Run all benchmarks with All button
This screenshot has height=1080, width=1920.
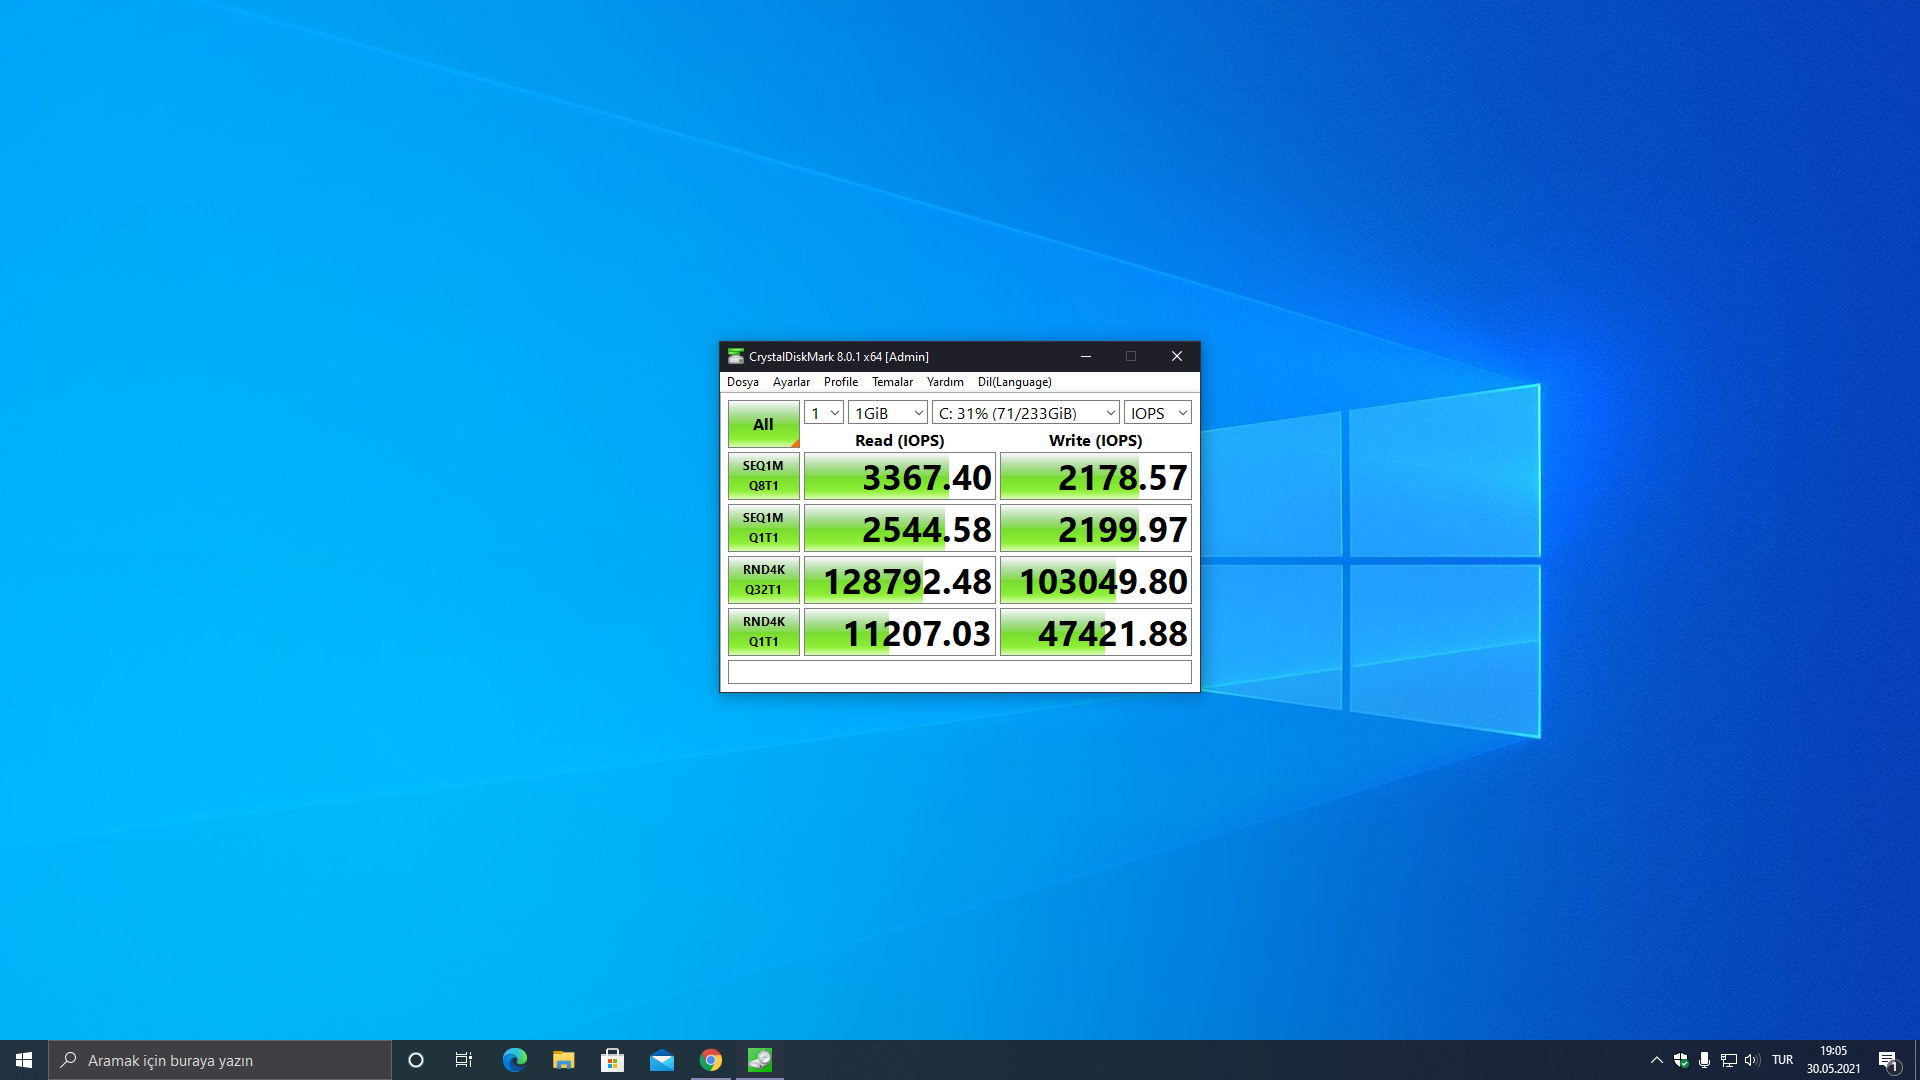763,424
